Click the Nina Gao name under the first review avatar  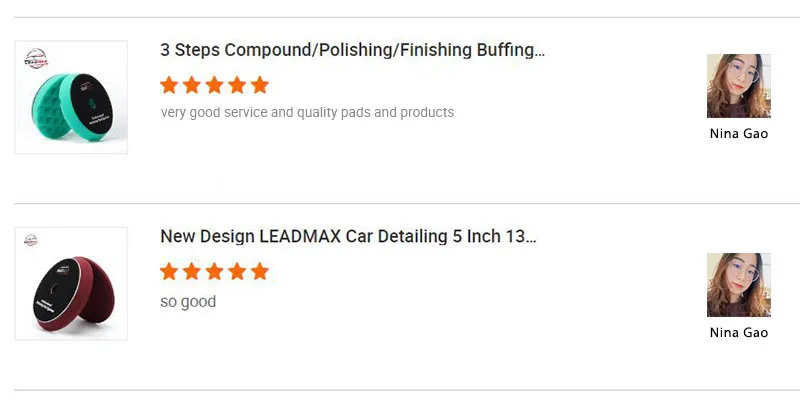pos(738,133)
